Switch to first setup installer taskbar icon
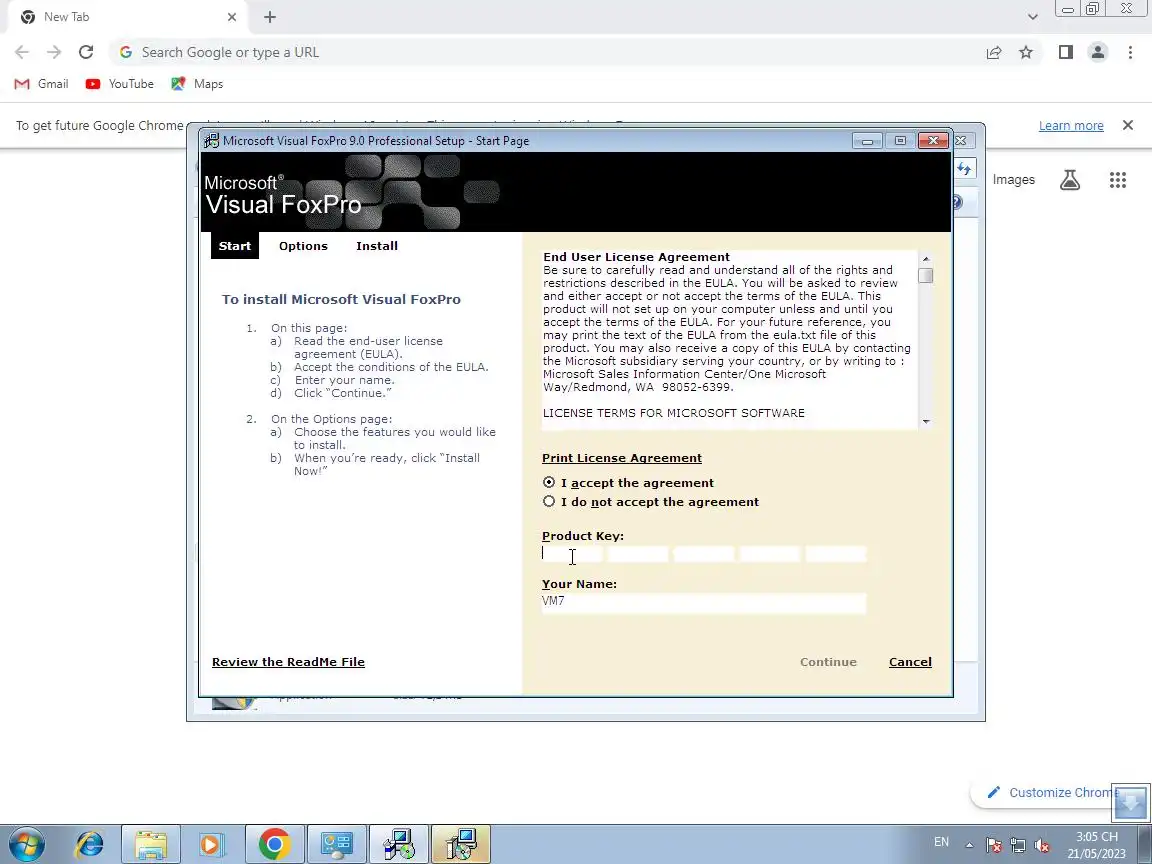 (x=398, y=844)
